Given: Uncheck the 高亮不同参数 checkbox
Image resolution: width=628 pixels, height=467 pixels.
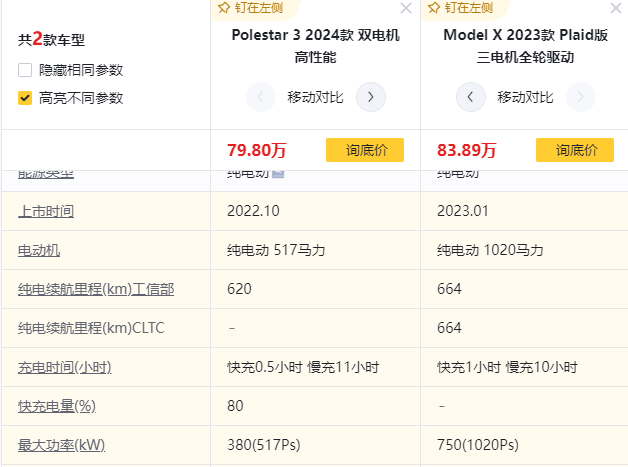Looking at the screenshot, I should click(25, 98).
